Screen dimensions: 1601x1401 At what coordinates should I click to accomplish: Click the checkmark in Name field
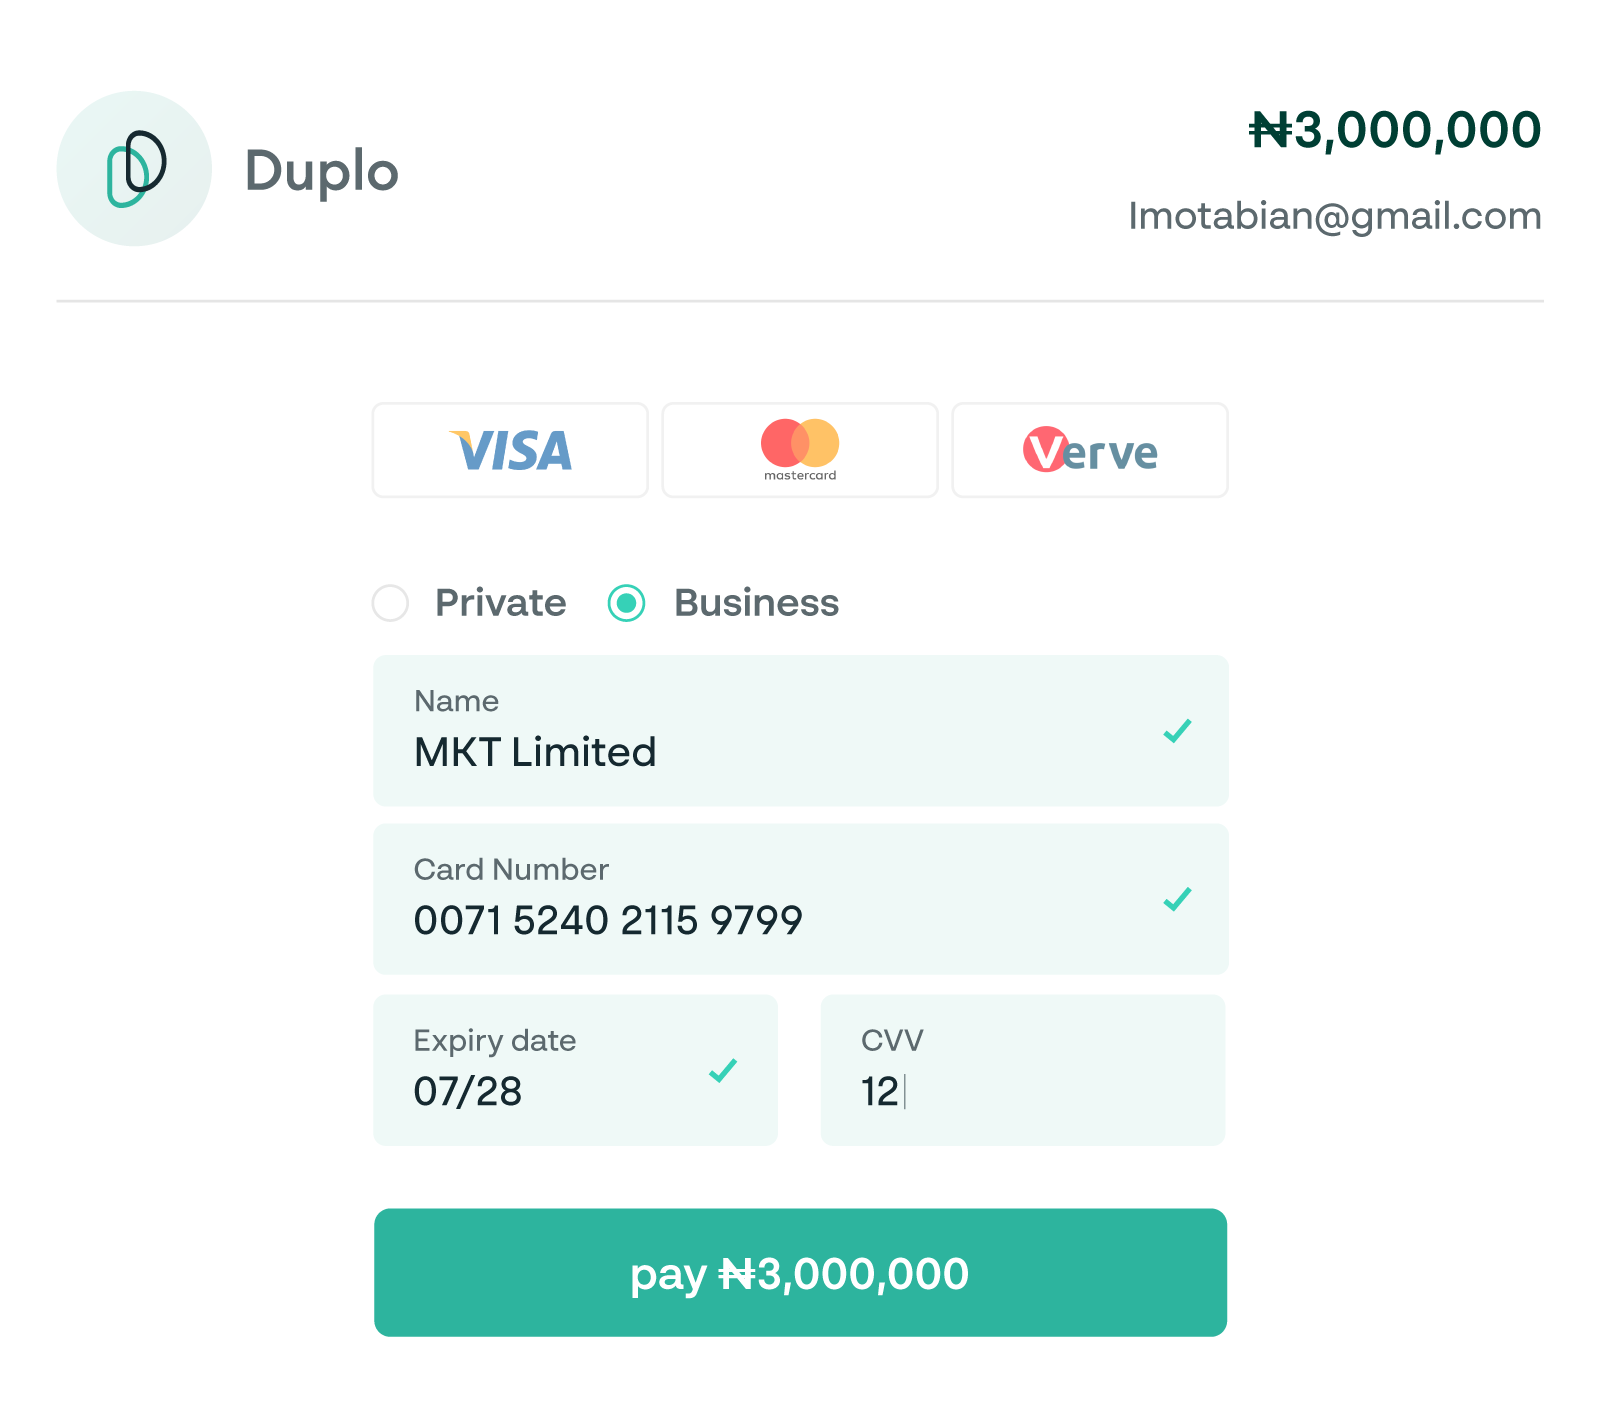(x=1177, y=731)
